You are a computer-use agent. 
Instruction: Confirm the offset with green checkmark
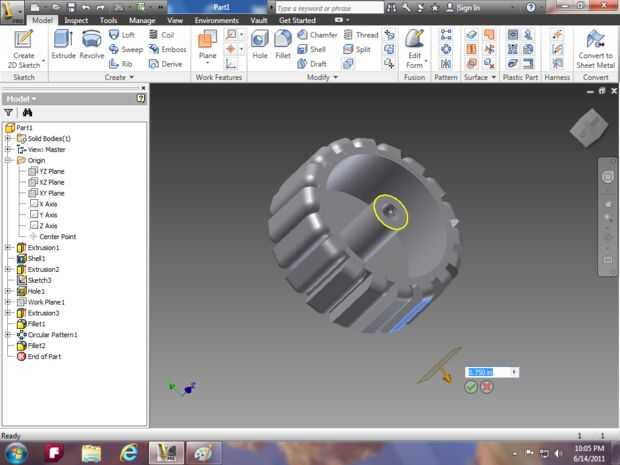pyautogui.click(x=471, y=387)
